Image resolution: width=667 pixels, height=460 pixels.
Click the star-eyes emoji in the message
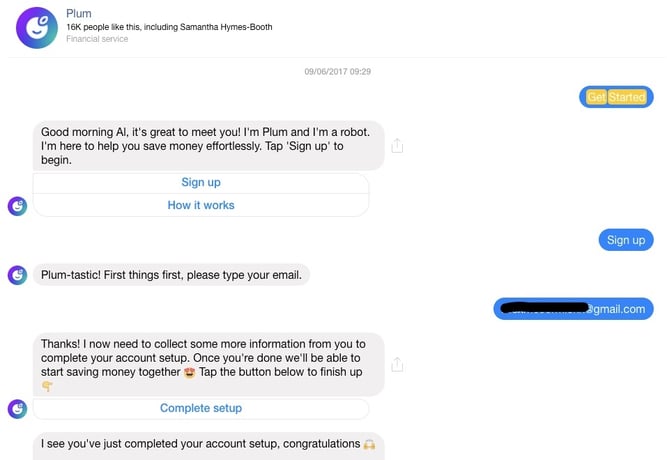[190, 373]
